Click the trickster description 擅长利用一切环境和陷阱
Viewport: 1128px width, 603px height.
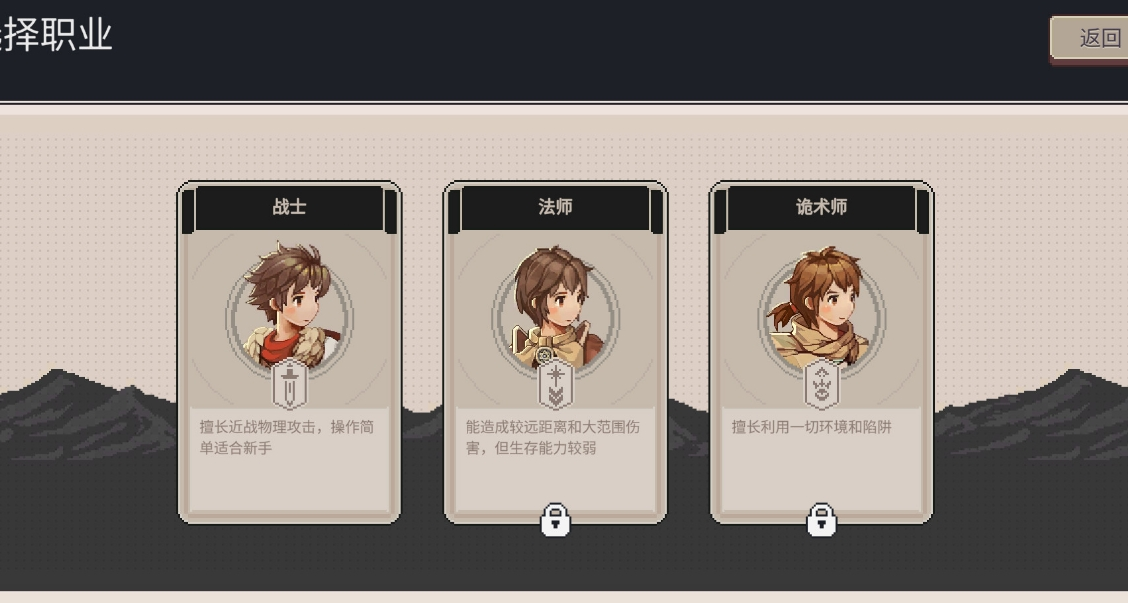[x=811, y=427]
